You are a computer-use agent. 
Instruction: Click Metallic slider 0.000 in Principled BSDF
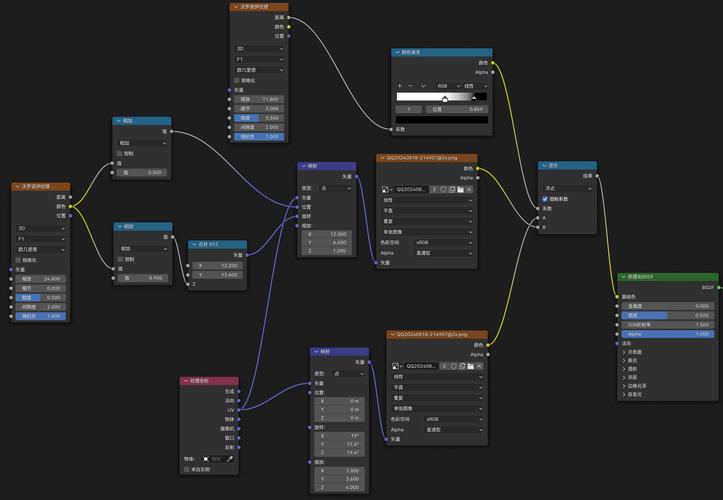tap(667, 306)
